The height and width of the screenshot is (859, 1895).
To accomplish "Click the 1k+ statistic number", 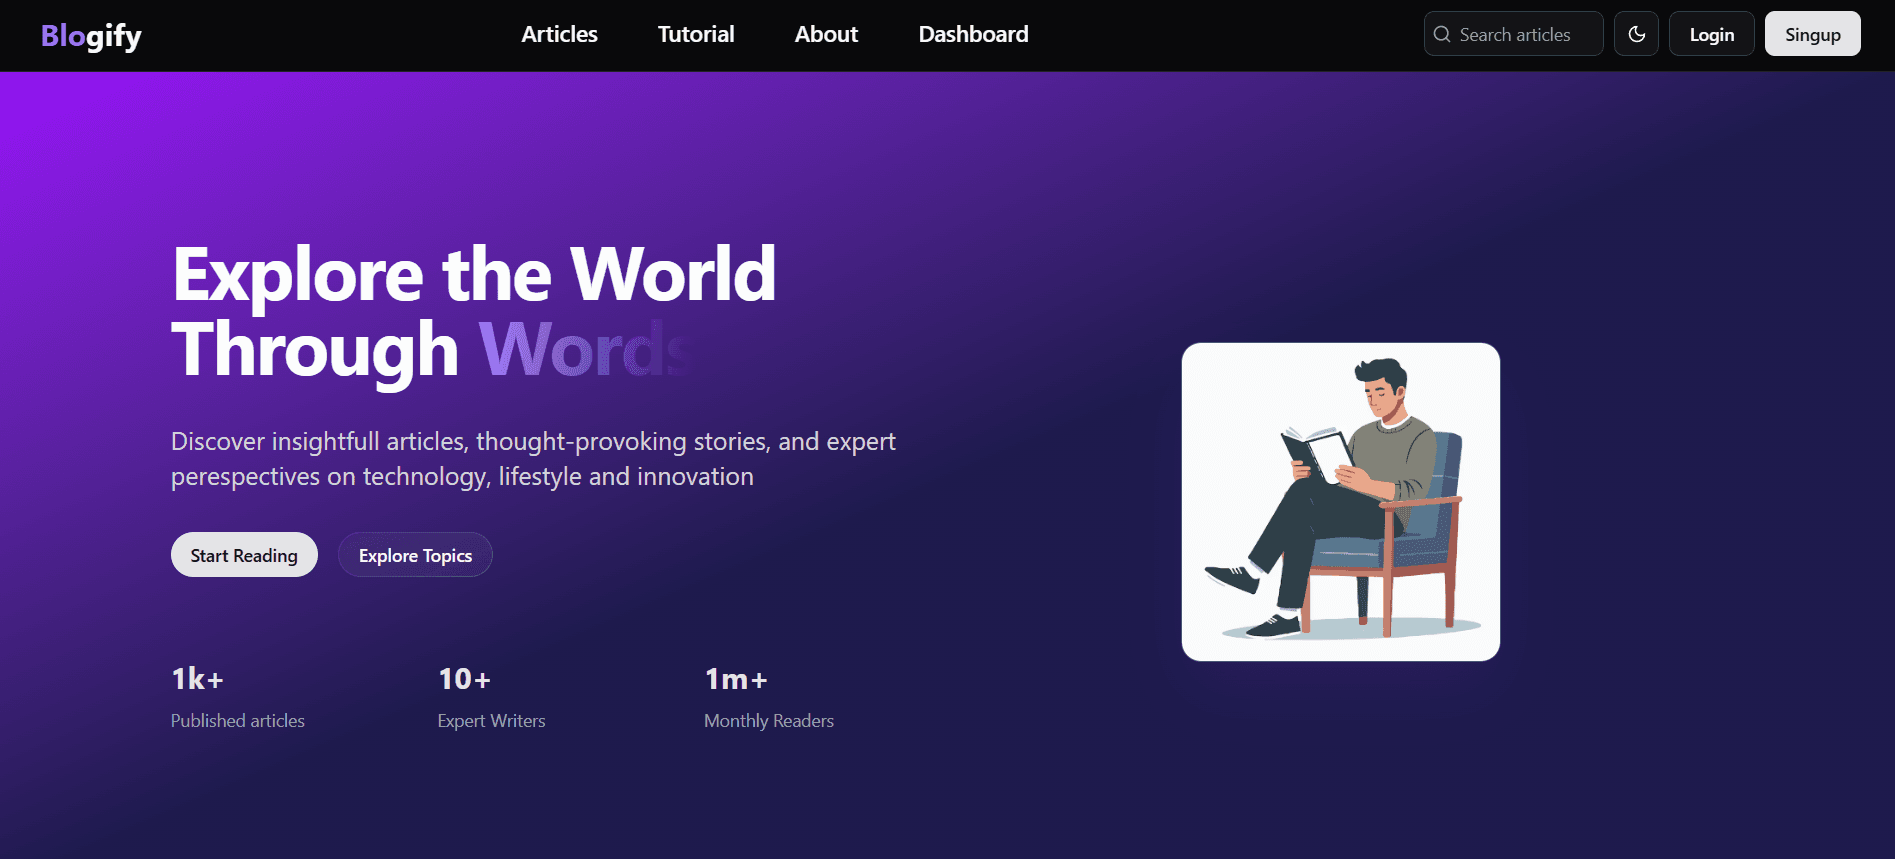I will coord(197,679).
